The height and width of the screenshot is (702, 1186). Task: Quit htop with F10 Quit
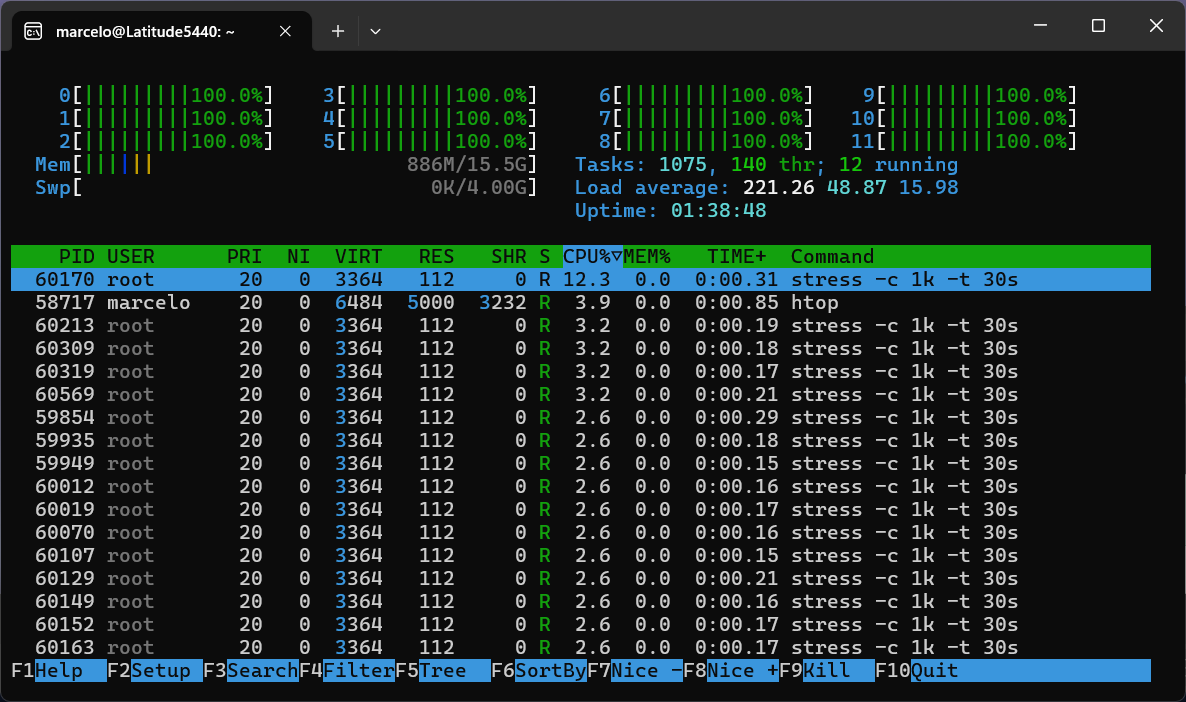pos(934,670)
